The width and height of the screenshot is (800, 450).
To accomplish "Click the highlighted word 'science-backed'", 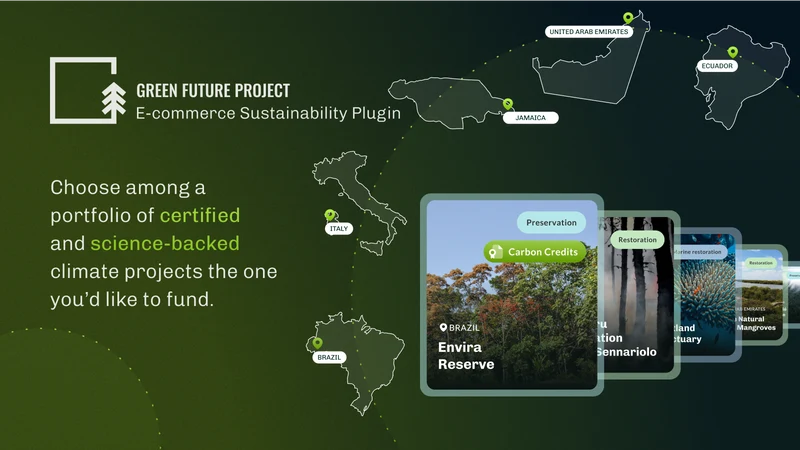I will (x=165, y=243).
